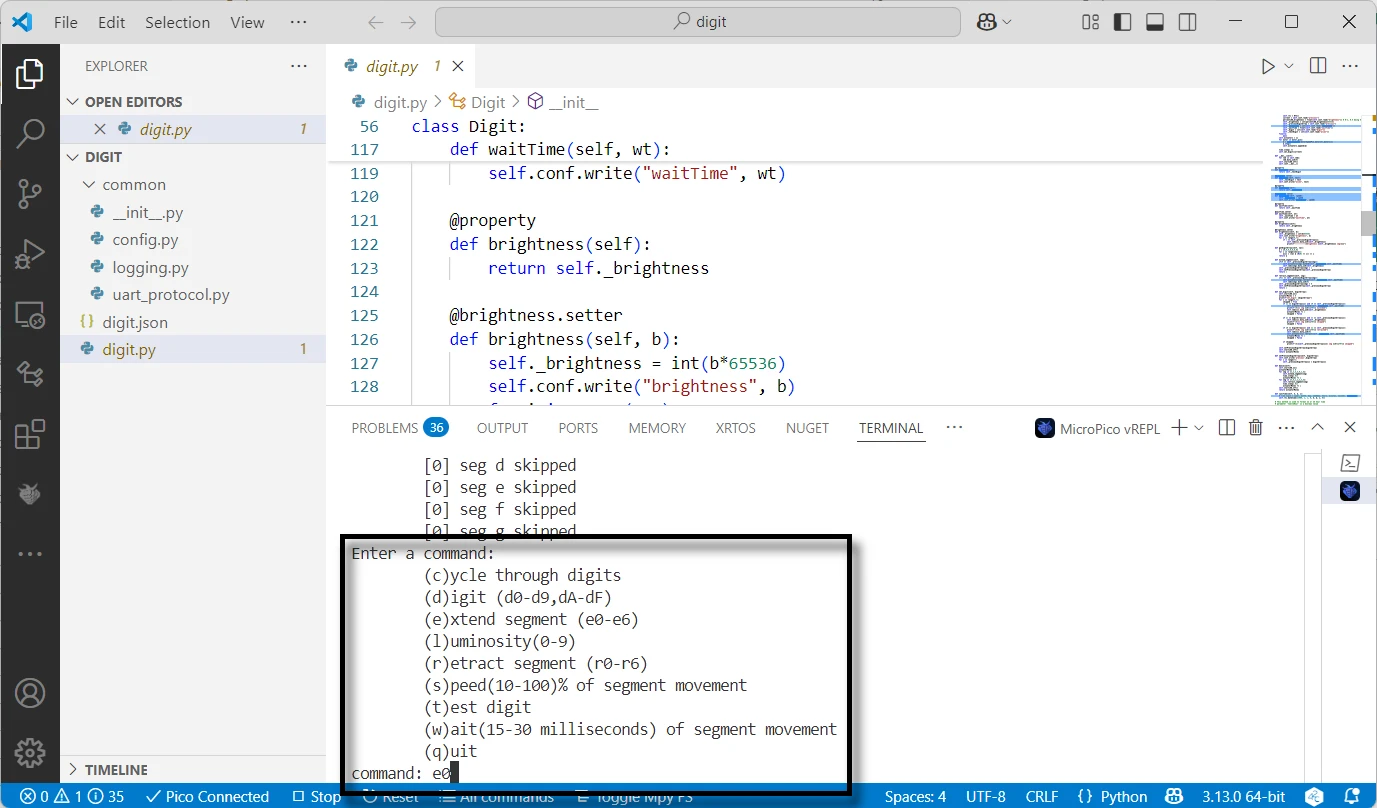Open the Search view in activity bar
Screen dimensions: 1377x808
coord(30,133)
